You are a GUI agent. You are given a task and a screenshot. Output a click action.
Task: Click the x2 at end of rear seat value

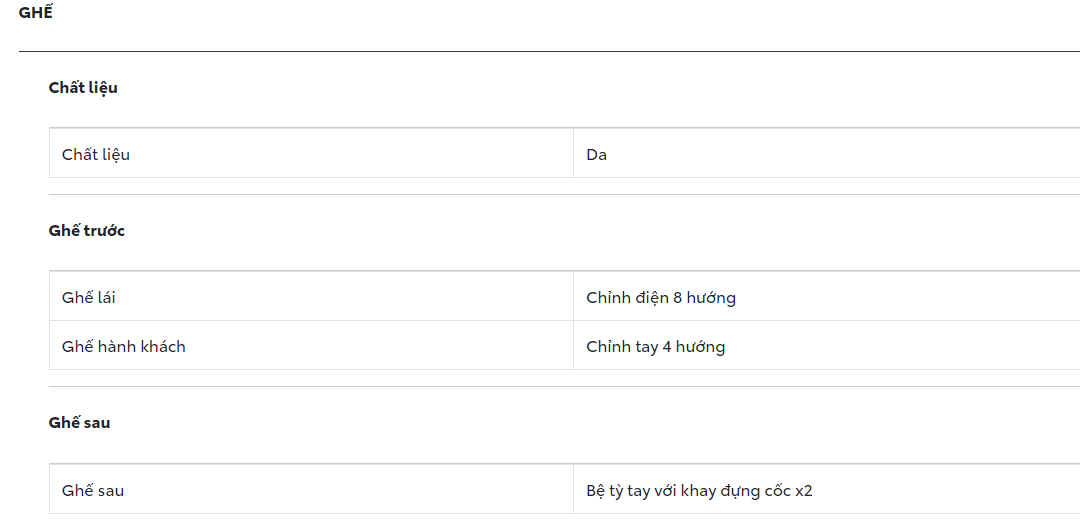[x=804, y=491]
